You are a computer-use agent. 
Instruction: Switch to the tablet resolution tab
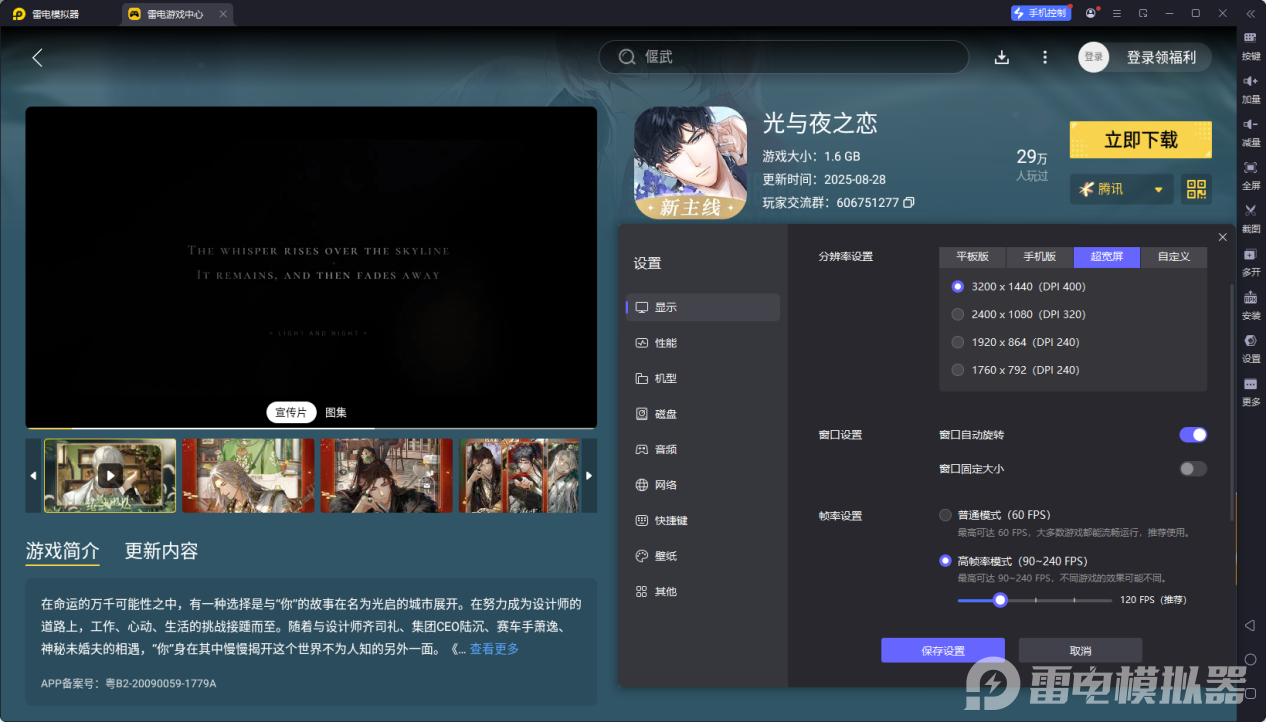[x=972, y=257]
